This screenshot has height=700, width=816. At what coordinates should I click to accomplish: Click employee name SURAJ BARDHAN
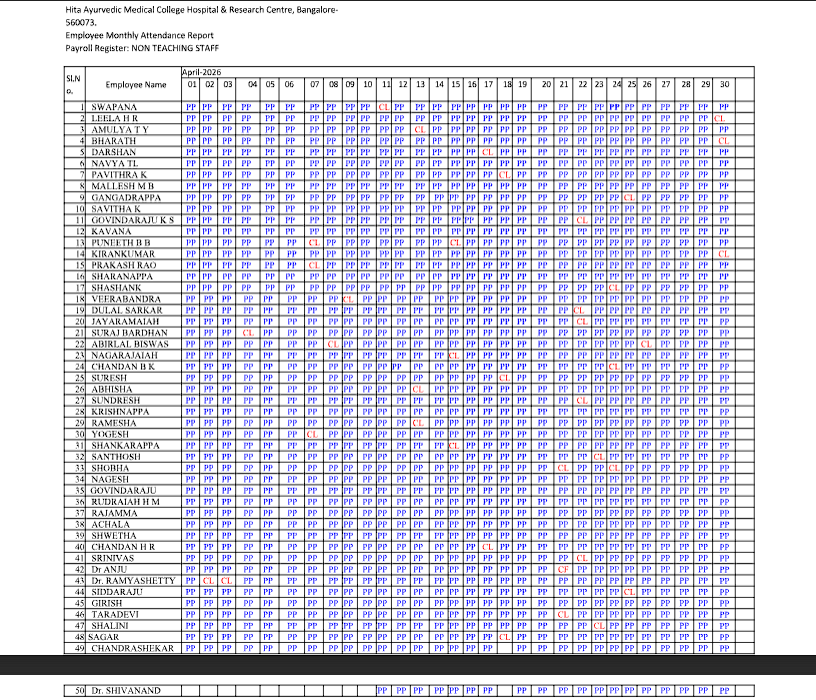[130, 333]
